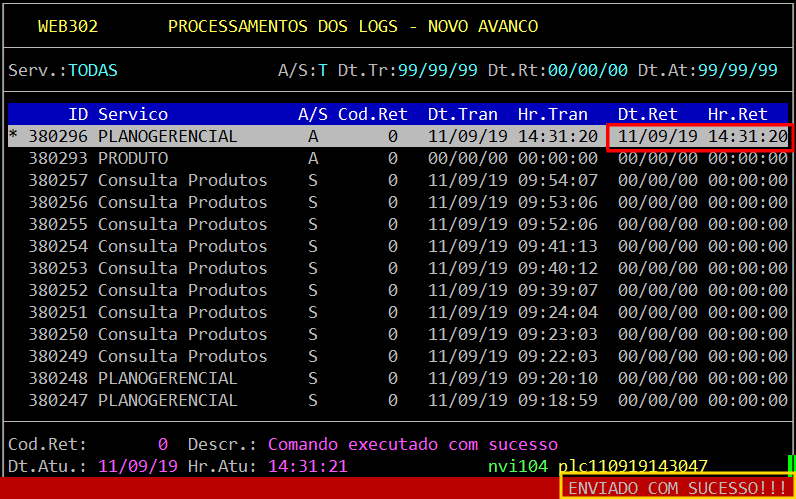Click the ENVIADO COM SUCESSO!!! status message
The width and height of the screenshot is (796, 499).
(x=677, y=487)
